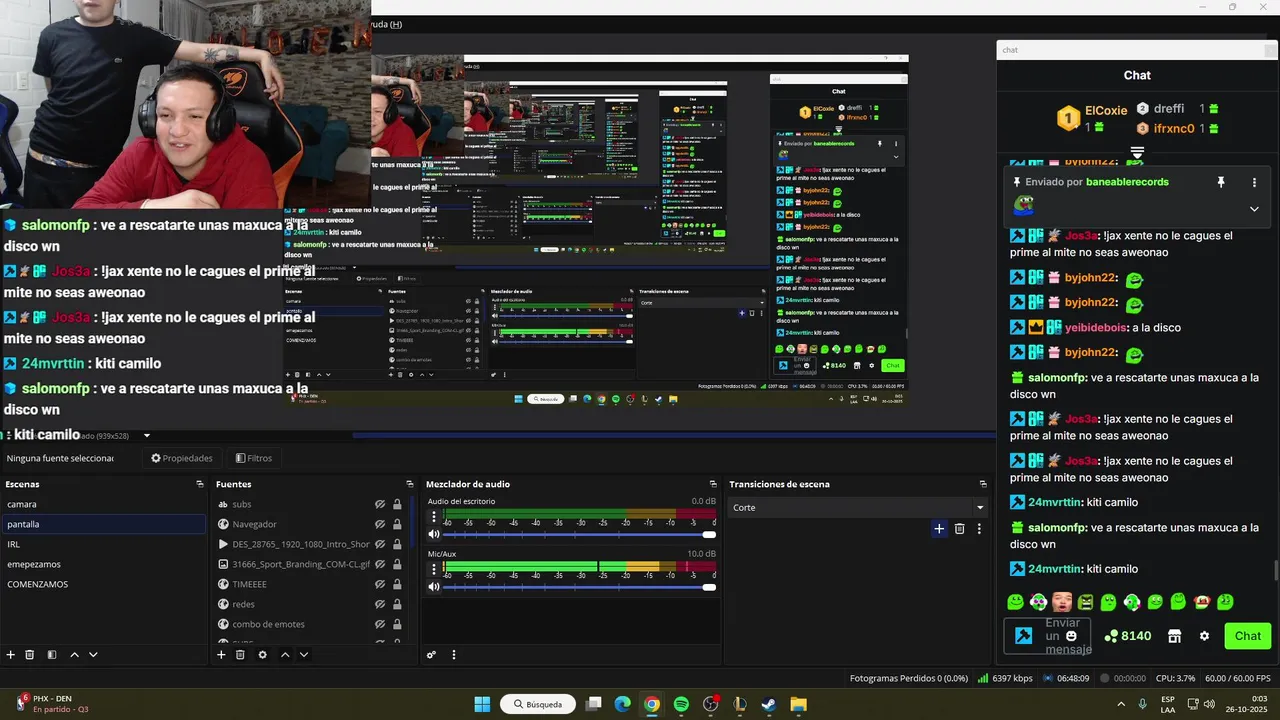Collapse gift leaderboard handle in chat
The image size is (1280, 720).
pyautogui.click(x=1137, y=152)
